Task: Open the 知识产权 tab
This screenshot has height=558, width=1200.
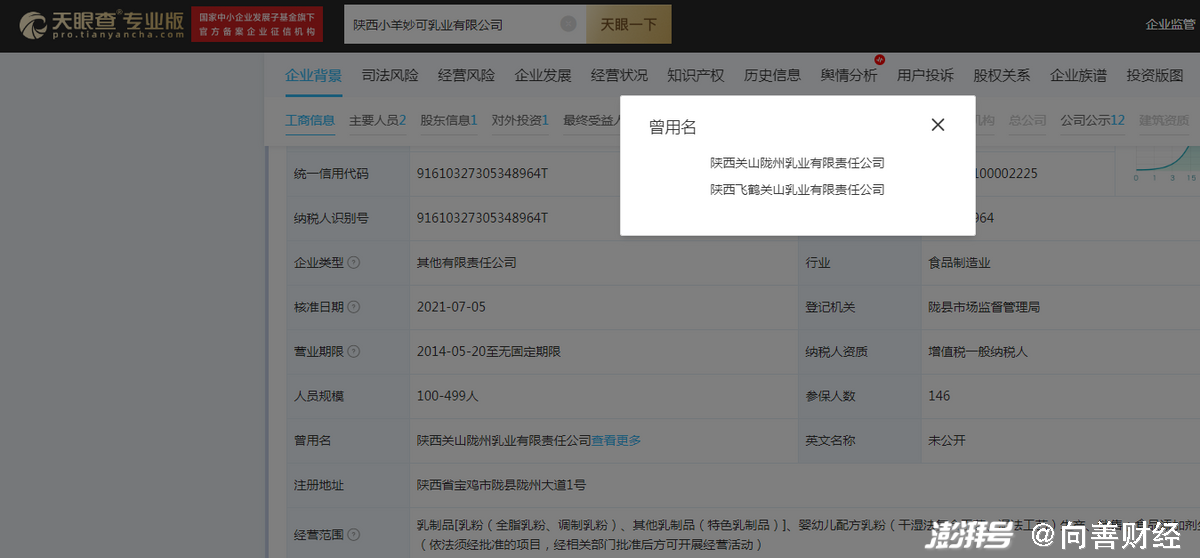Action: [695, 75]
